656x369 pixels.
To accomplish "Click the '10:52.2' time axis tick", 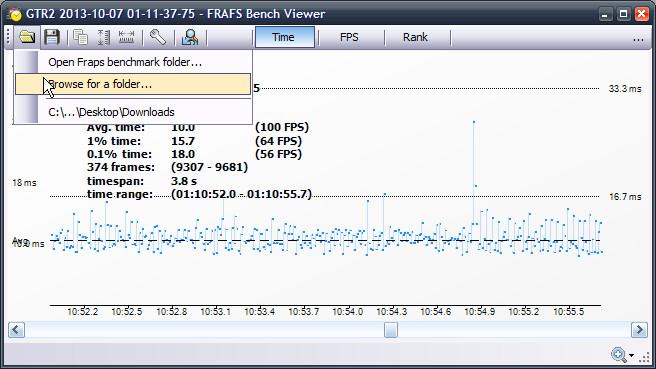I will pos(82,312).
